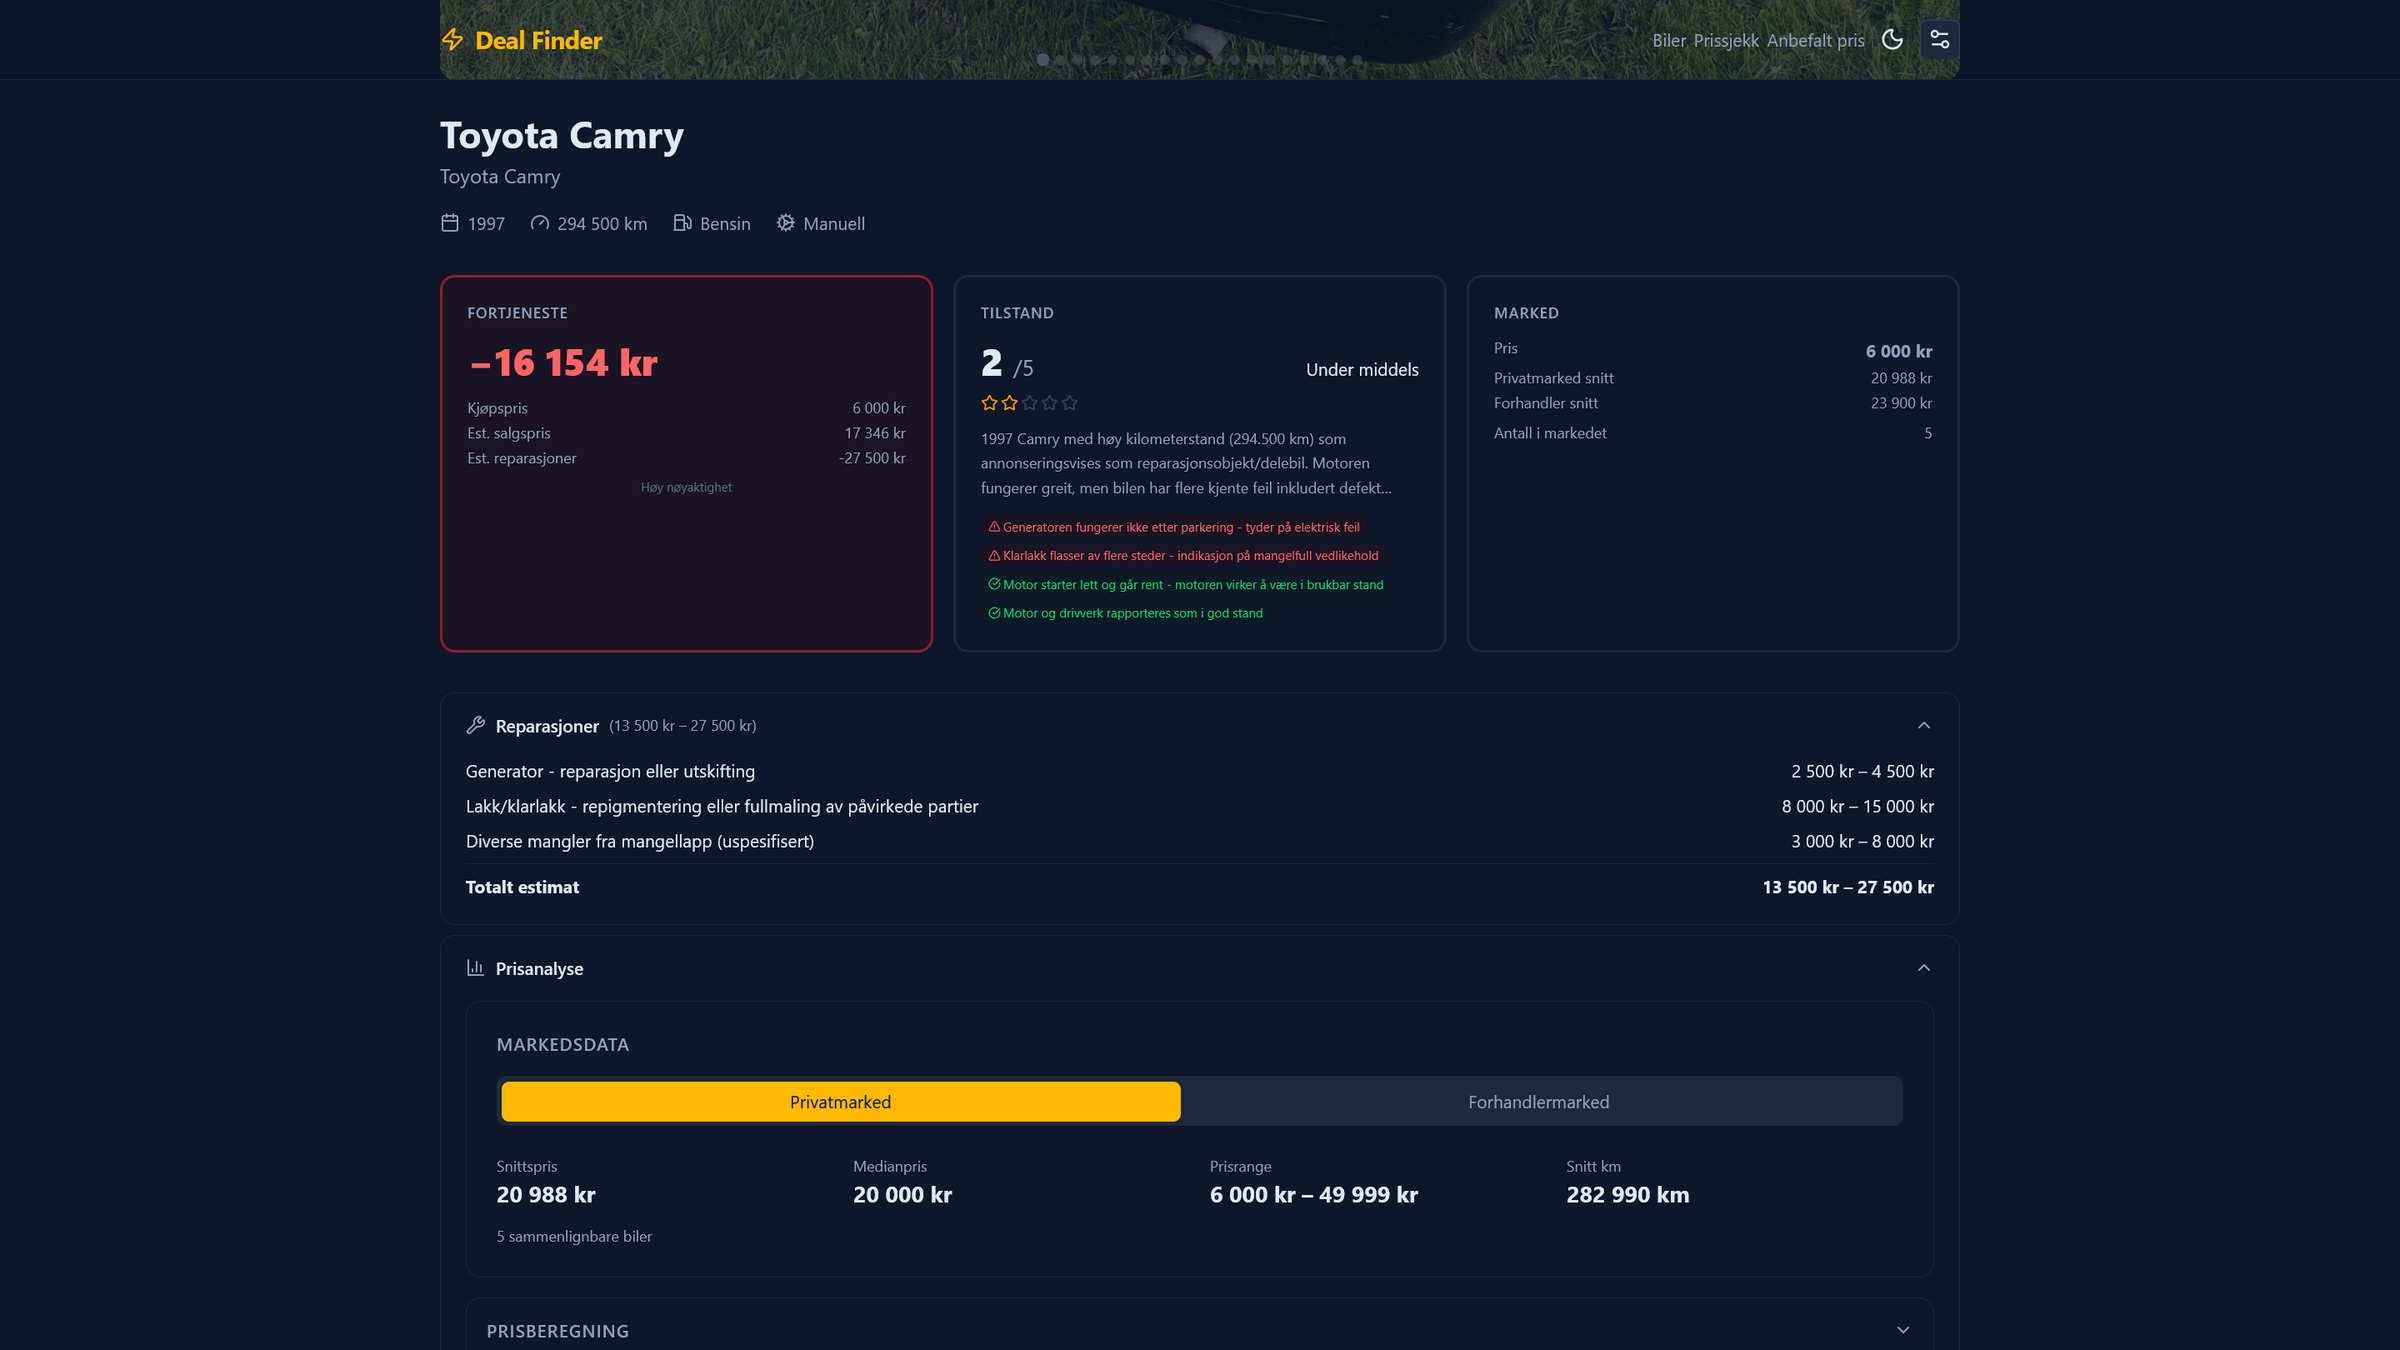The height and width of the screenshot is (1350, 2400).
Task: Select the Privatmarked market tab
Action: (840, 1101)
